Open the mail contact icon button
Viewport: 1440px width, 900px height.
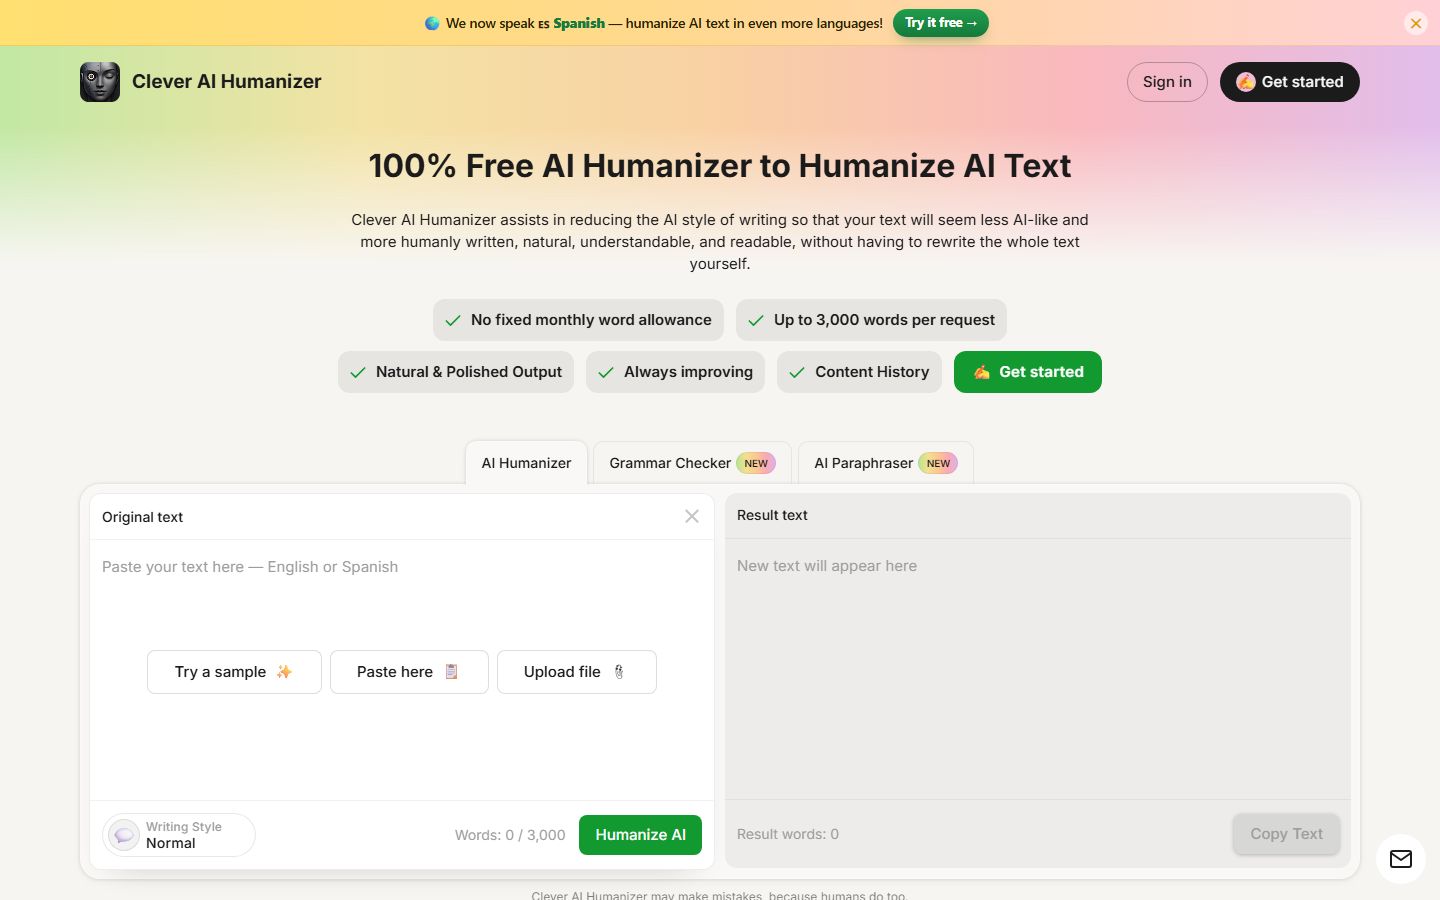tap(1401, 859)
